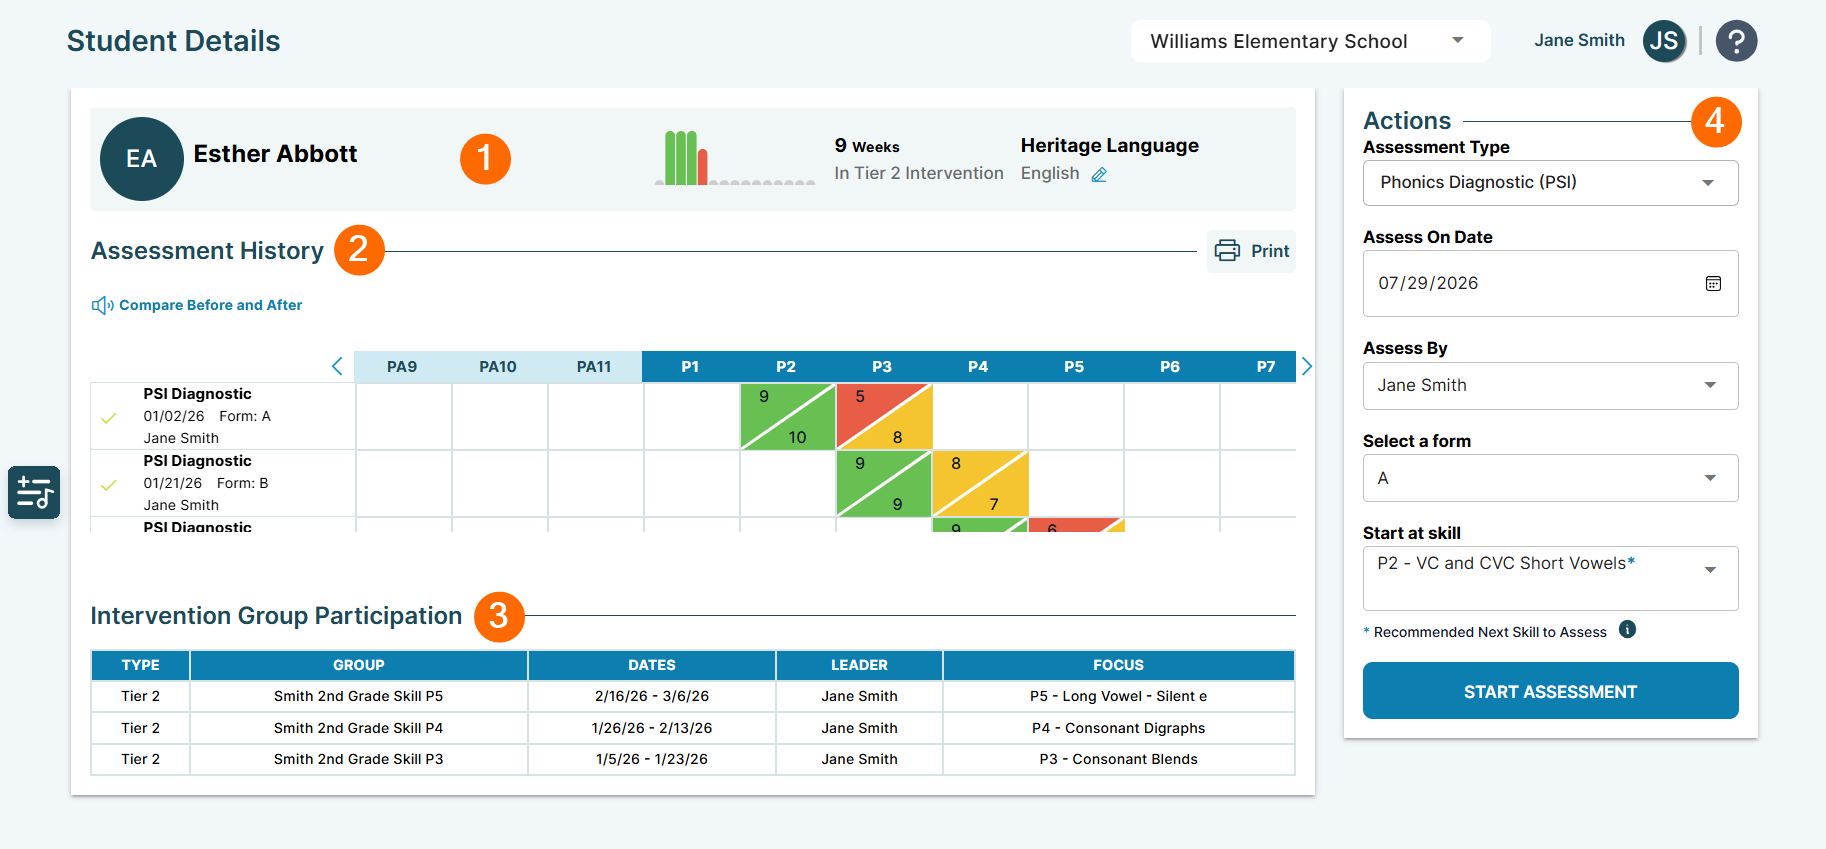Viewport: 1826px width, 849px height.
Task: Click START ASSESSMENT button
Action: point(1550,691)
